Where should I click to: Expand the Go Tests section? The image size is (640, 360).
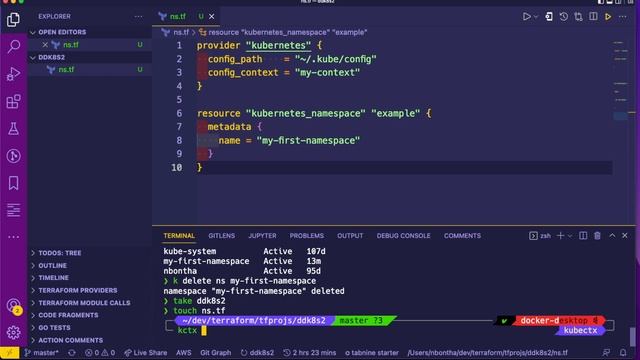point(90,328)
